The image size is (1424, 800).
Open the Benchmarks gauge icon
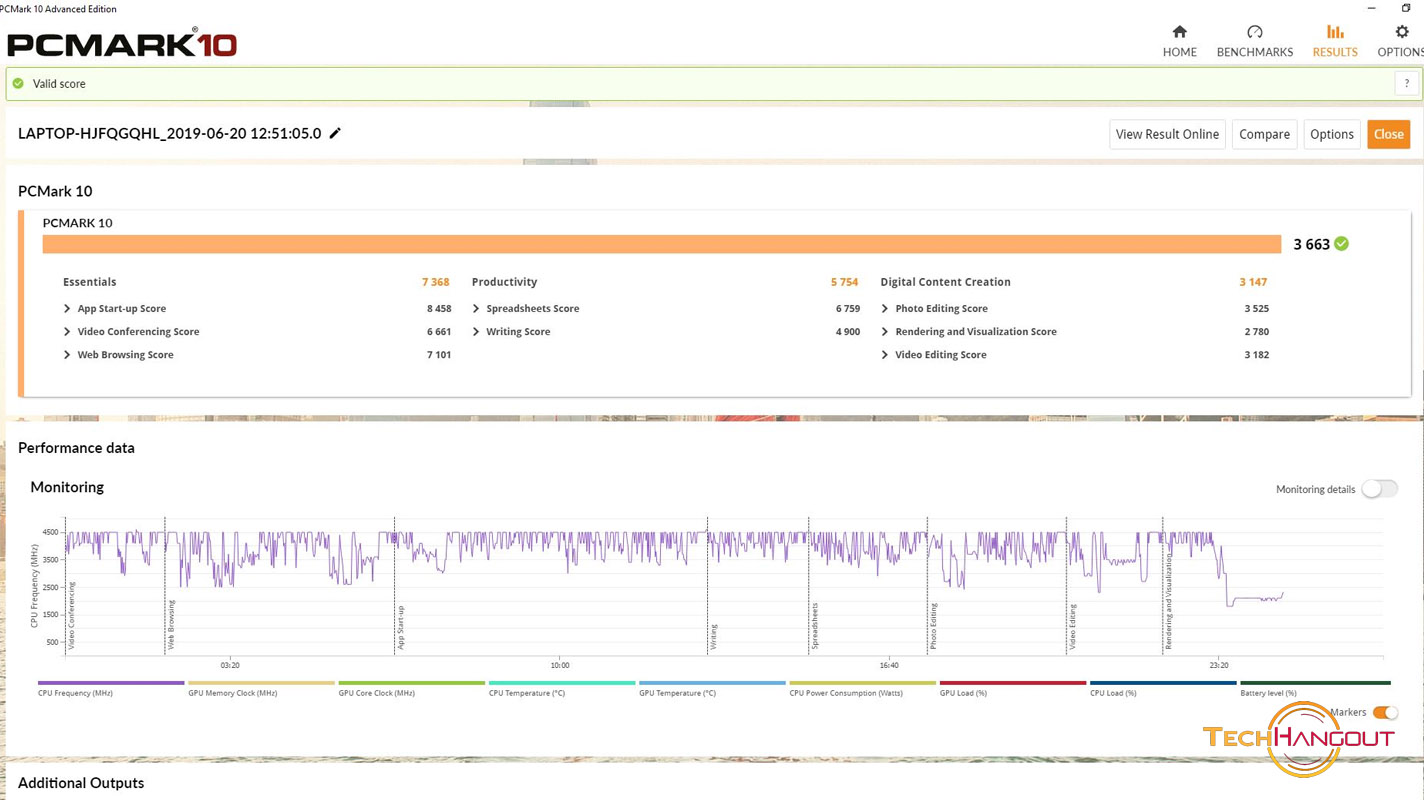tap(1254, 32)
